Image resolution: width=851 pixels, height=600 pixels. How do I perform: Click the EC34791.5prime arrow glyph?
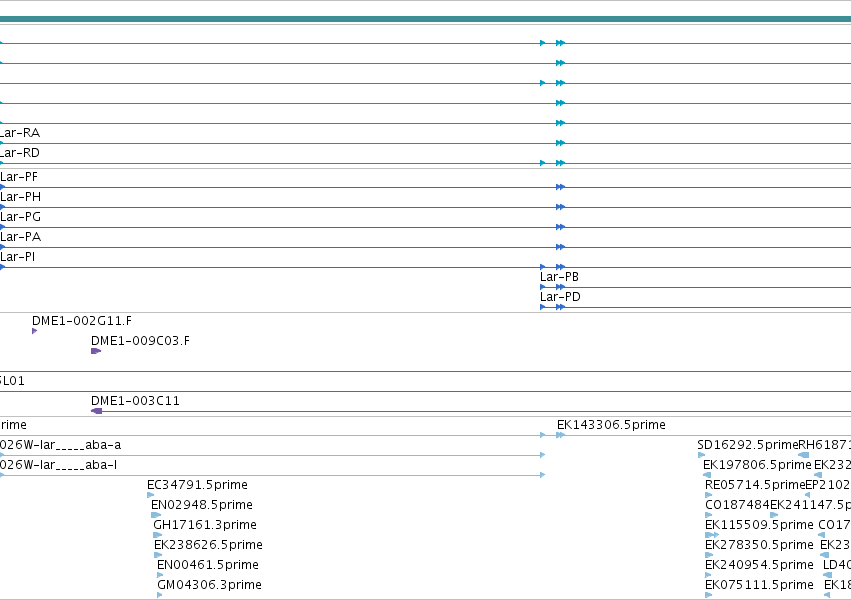tap(150, 495)
